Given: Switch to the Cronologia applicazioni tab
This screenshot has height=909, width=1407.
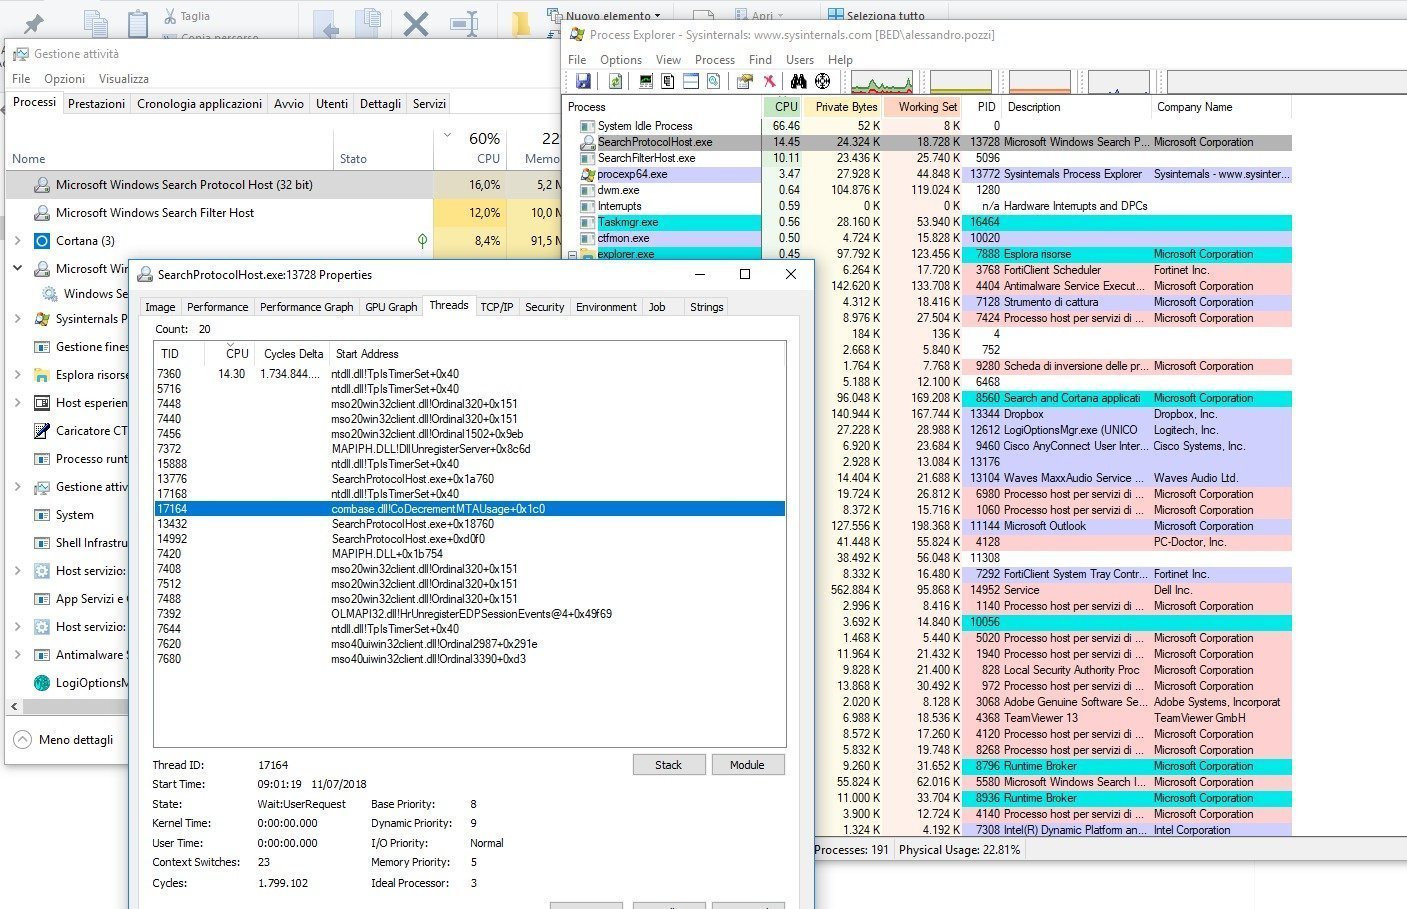Looking at the screenshot, I should click(199, 104).
